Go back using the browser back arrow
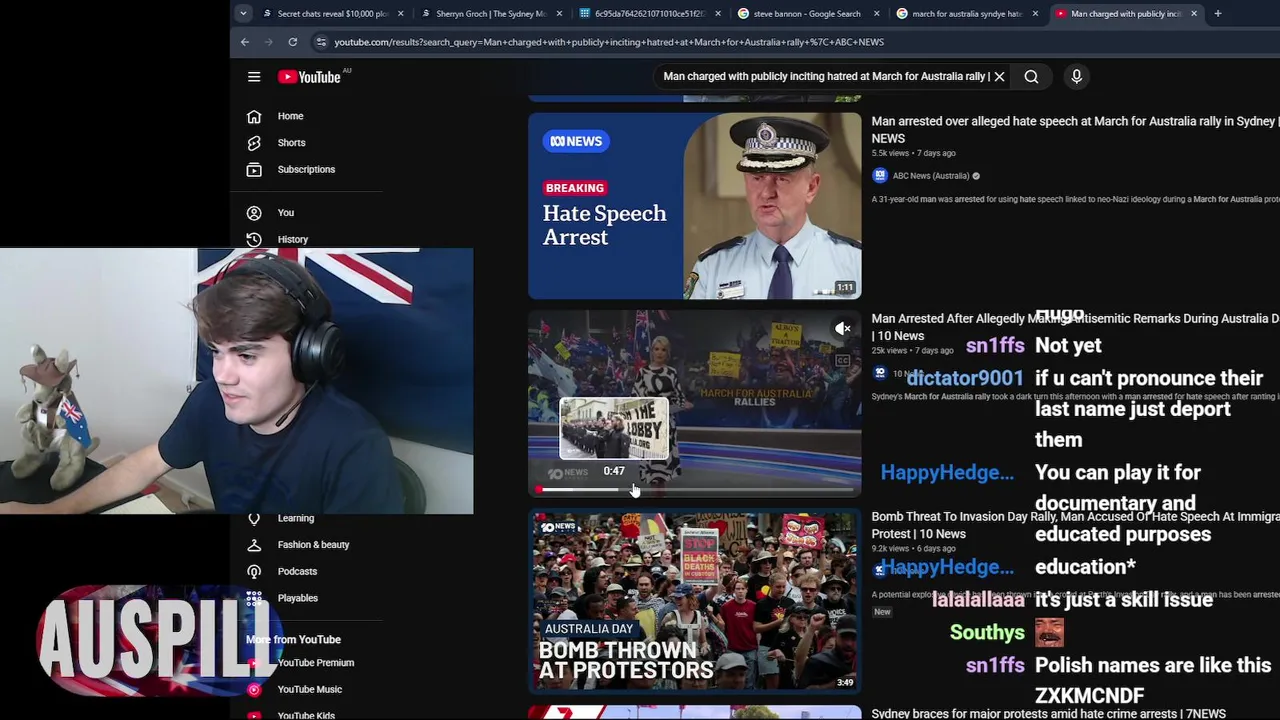Image resolution: width=1280 pixels, height=720 pixels. (245, 42)
